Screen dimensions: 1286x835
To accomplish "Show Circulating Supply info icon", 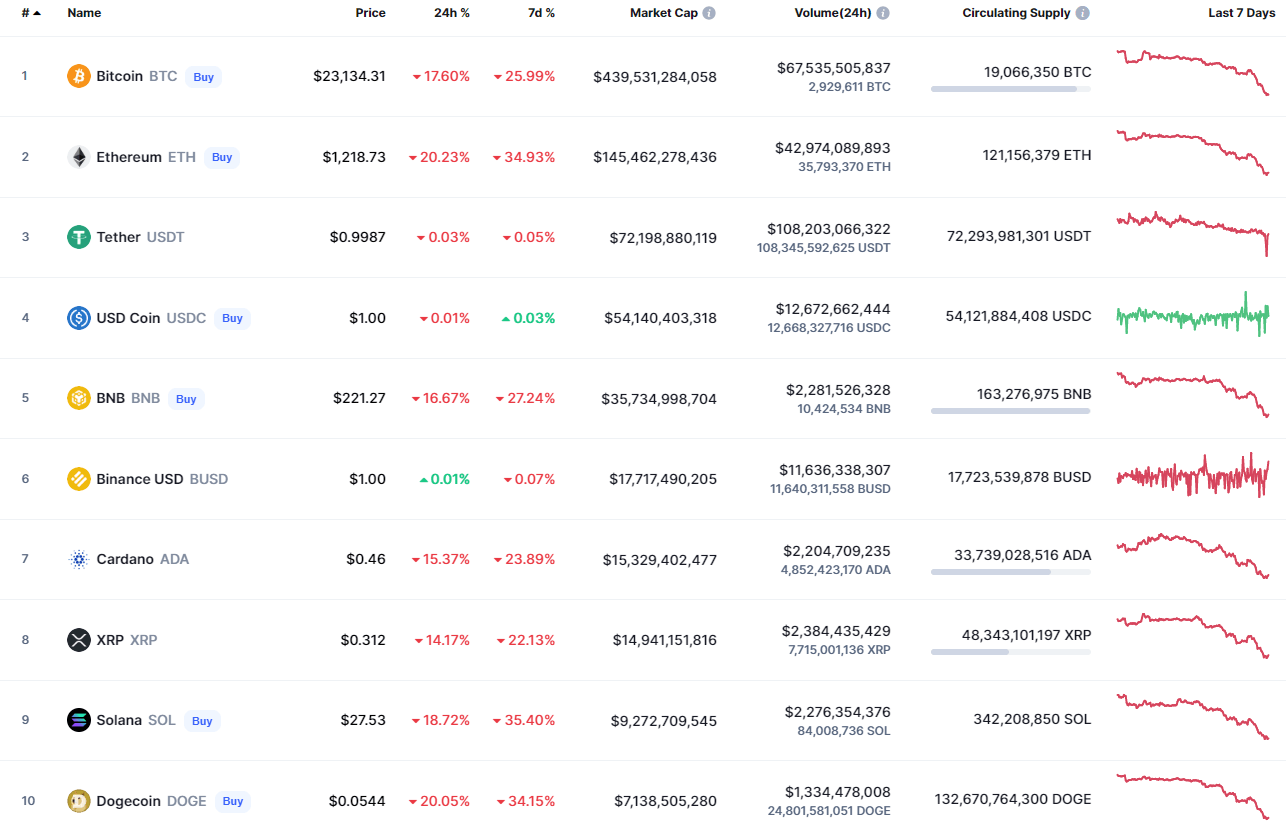I will click(1083, 13).
